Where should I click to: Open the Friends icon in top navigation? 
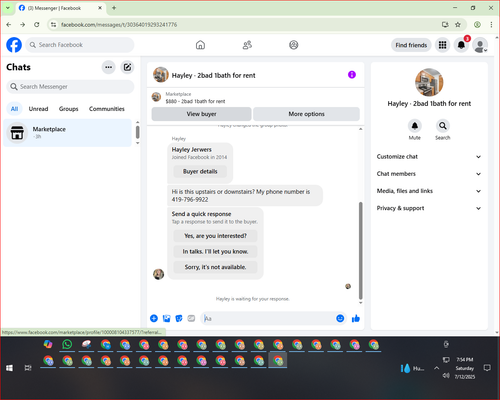247,45
